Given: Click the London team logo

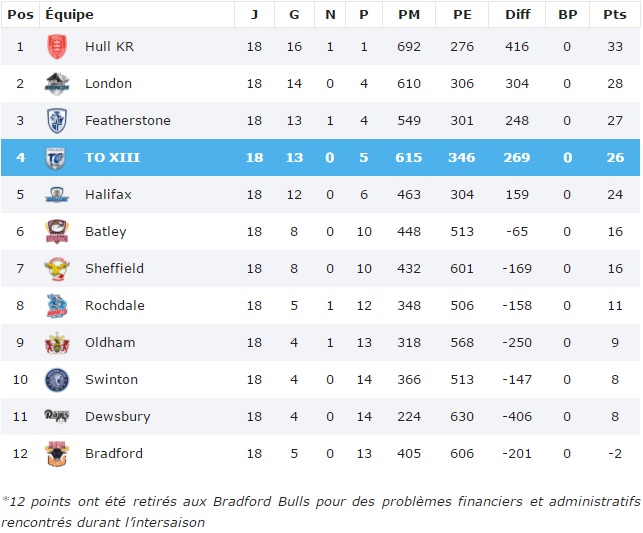Looking at the screenshot, I should pos(57,84).
